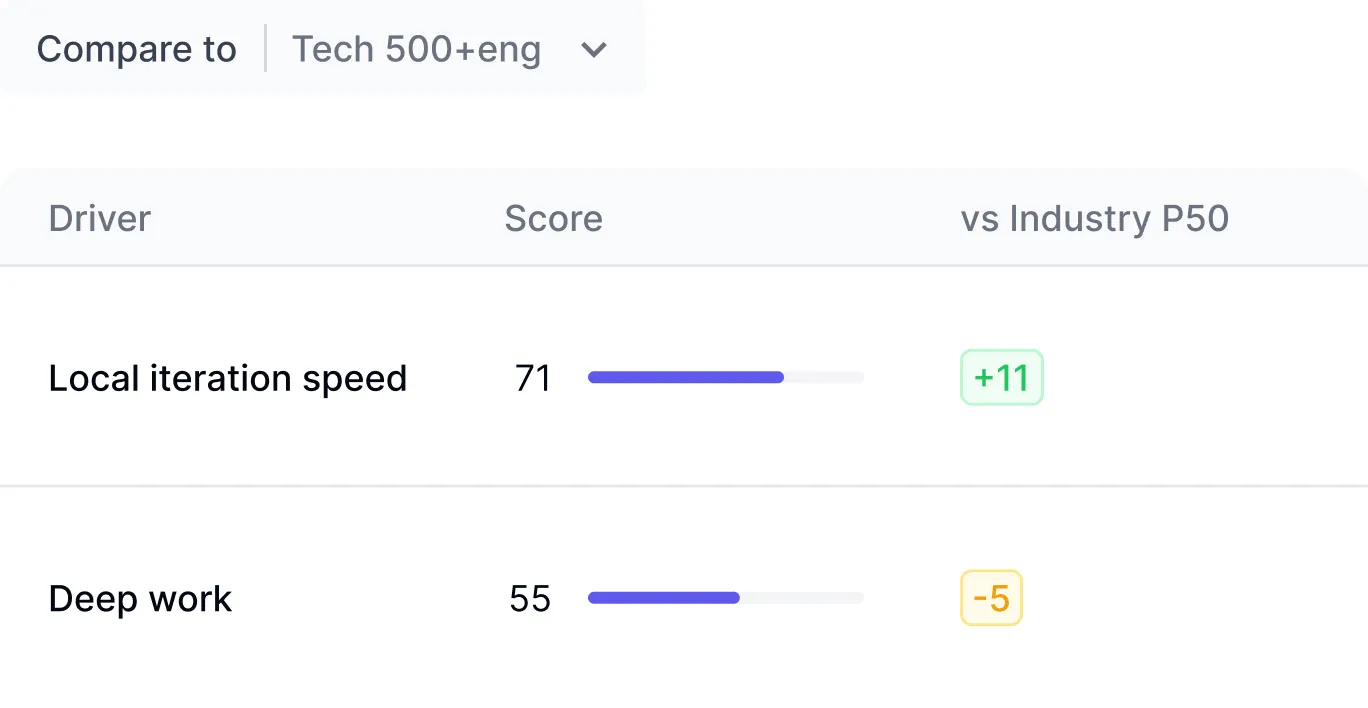The width and height of the screenshot is (1368, 708).
Task: Click the chevron arrow beside Tech 500+eng
Action: point(594,50)
